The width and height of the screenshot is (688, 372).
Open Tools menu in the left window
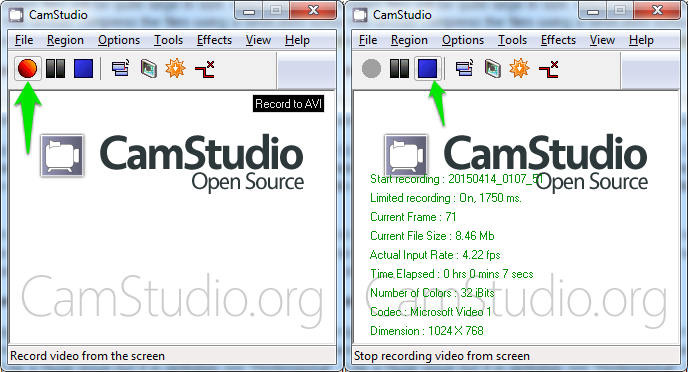[x=168, y=40]
